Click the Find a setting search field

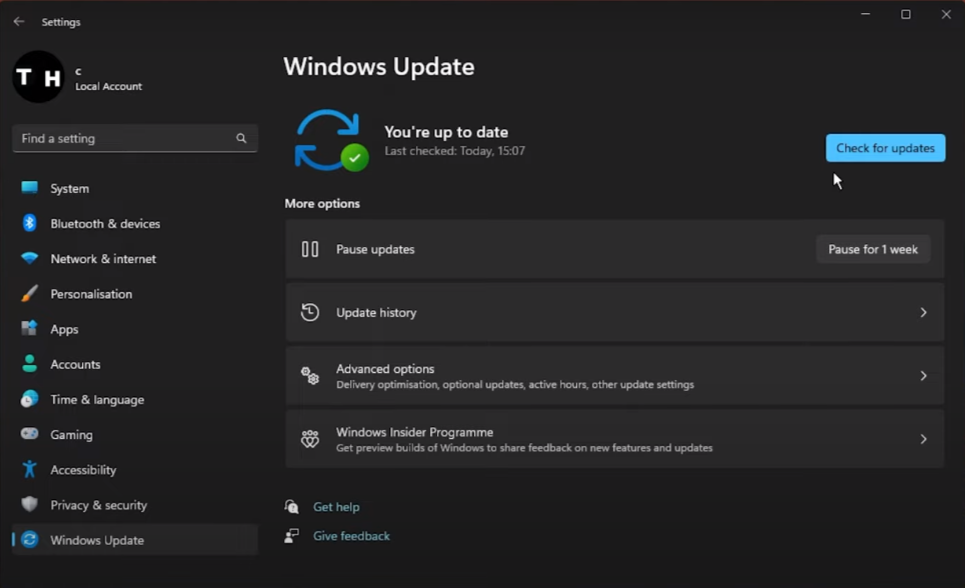tap(135, 139)
